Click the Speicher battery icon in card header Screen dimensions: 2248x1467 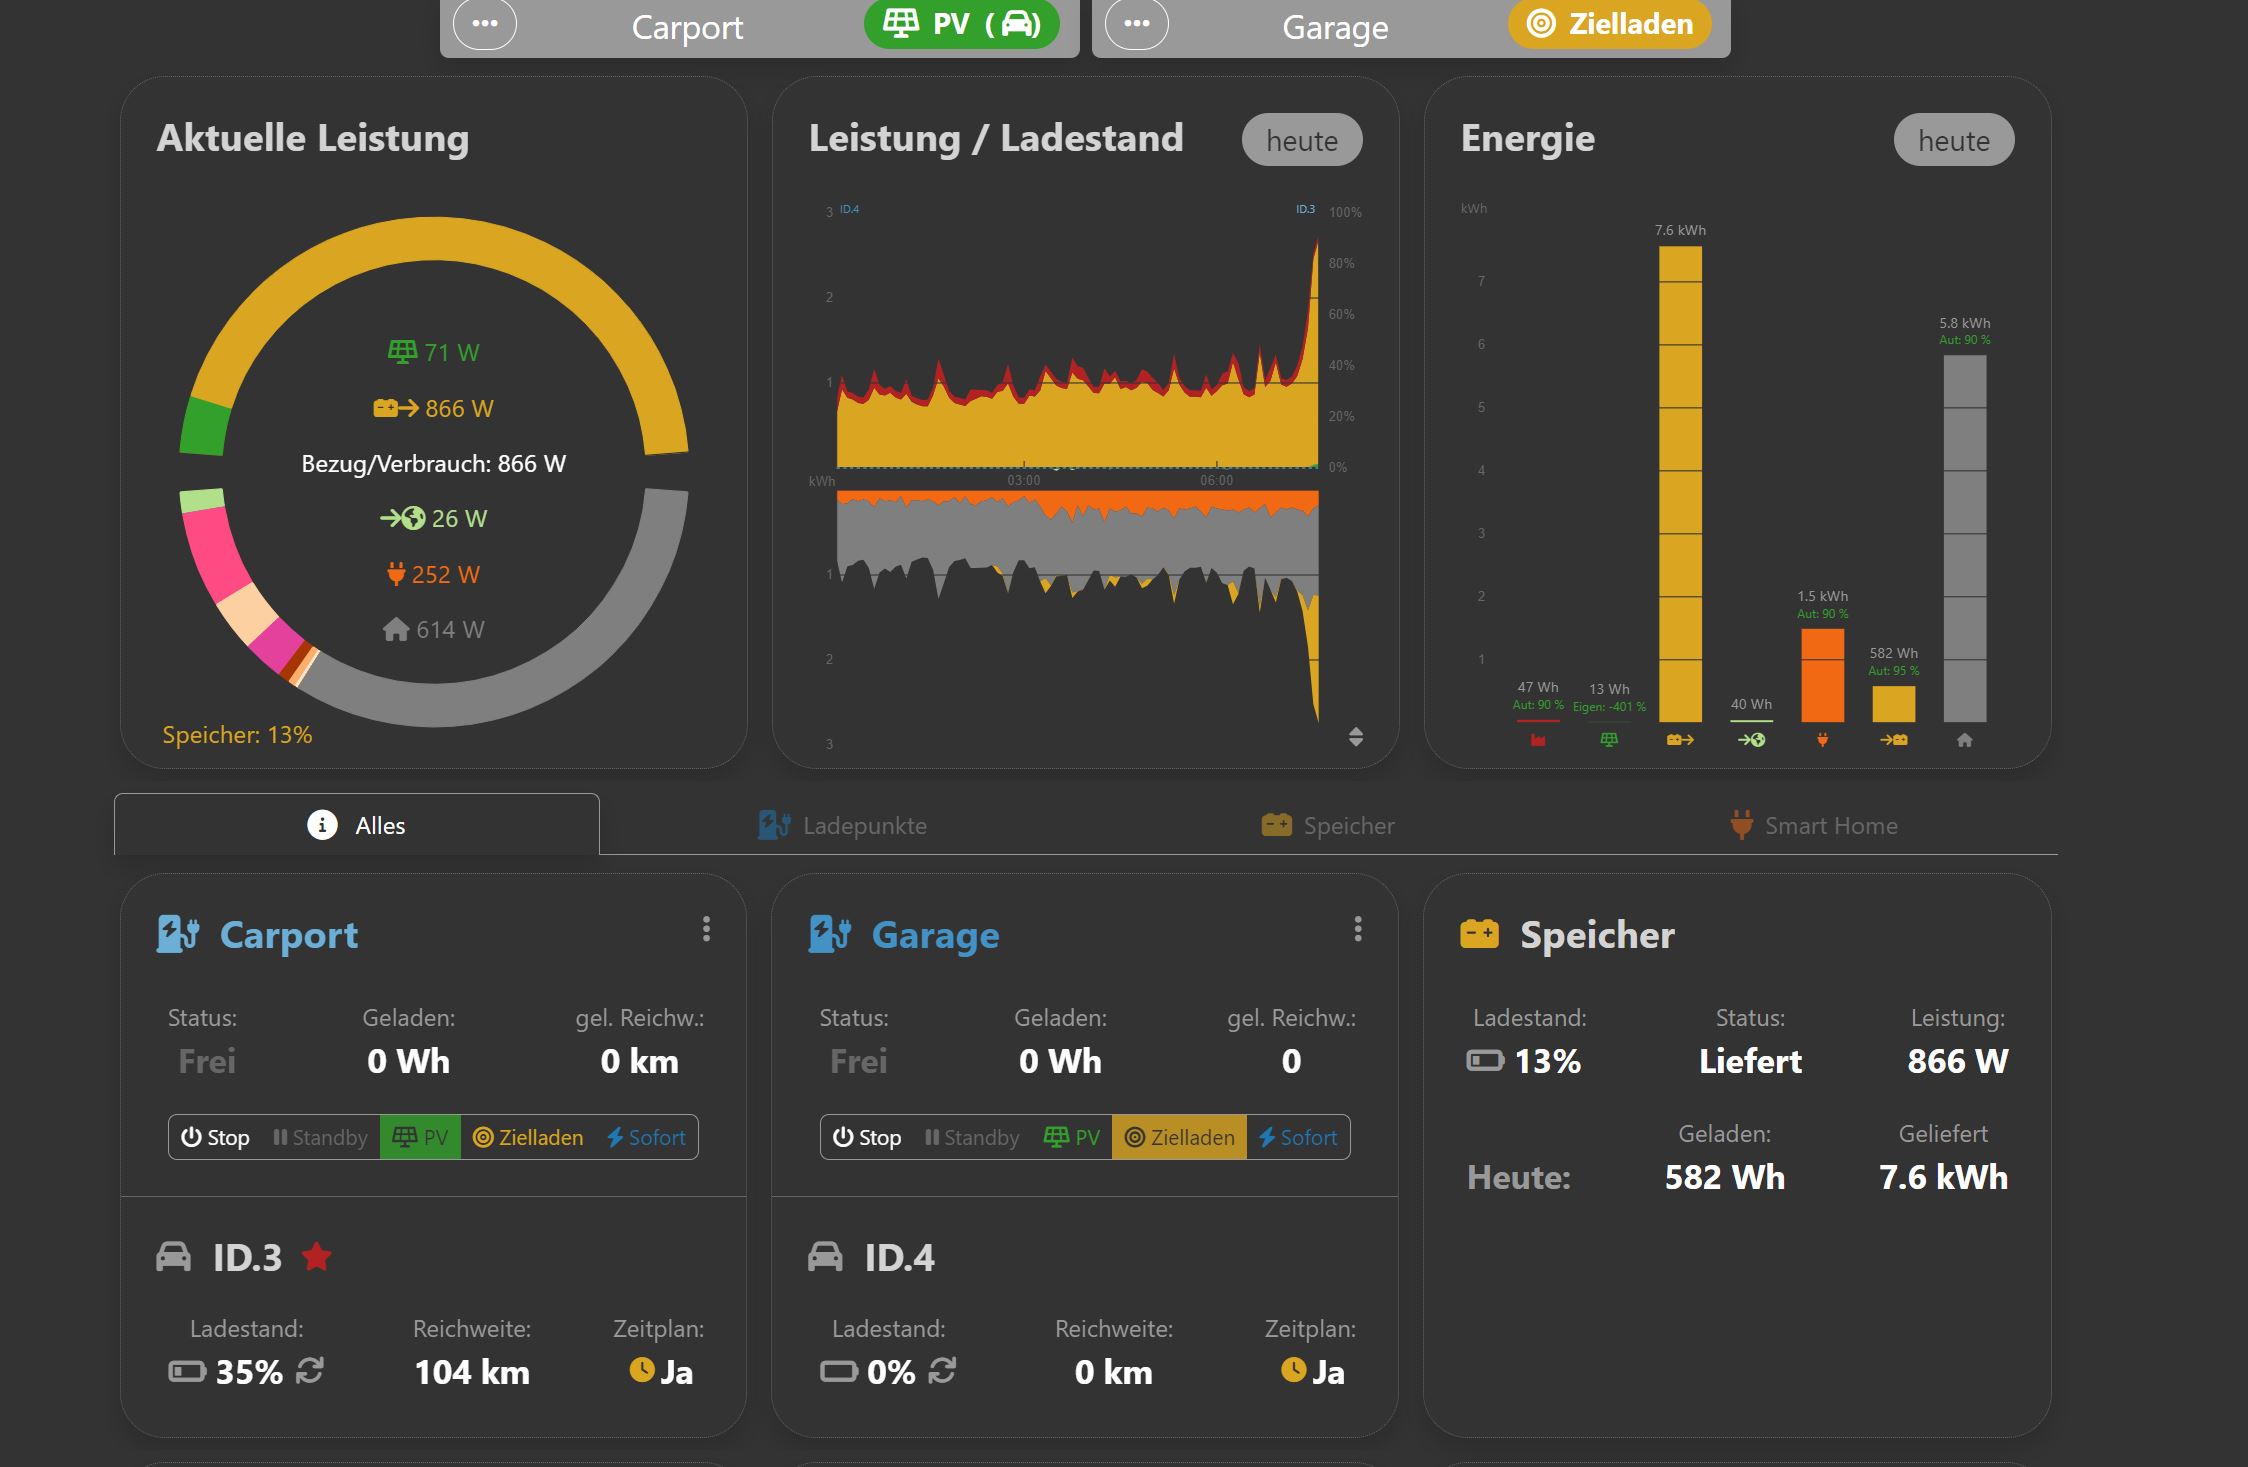coord(1479,934)
